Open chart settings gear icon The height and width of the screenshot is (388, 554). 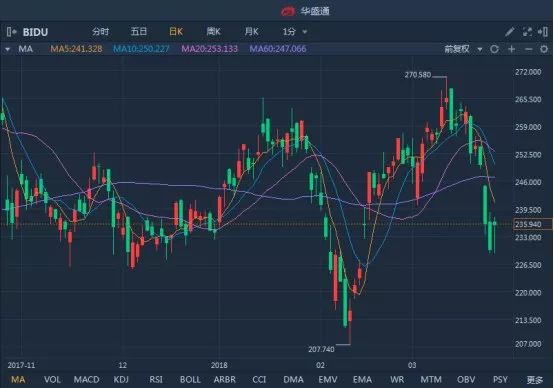[544, 49]
